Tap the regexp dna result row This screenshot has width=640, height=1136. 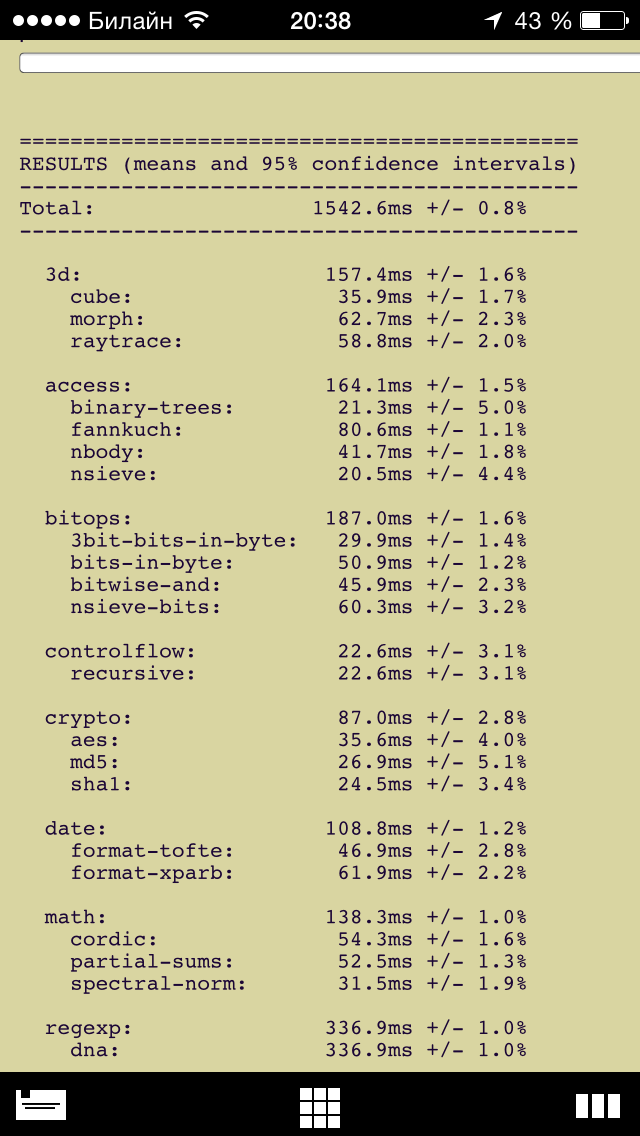coord(298,1050)
